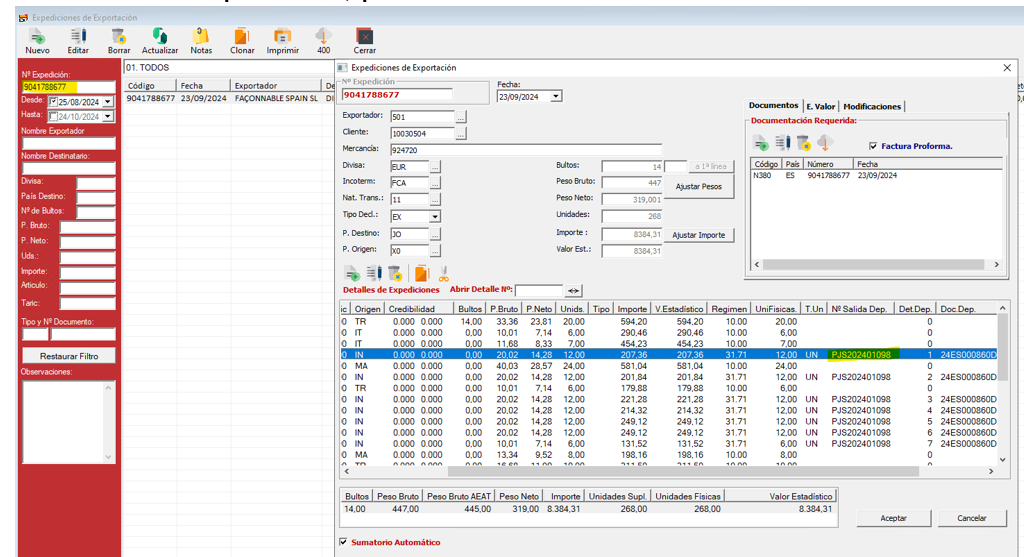This screenshot has width=1024, height=557.
Task: Toggle the Hasta date checkbox
Action: 53,116
